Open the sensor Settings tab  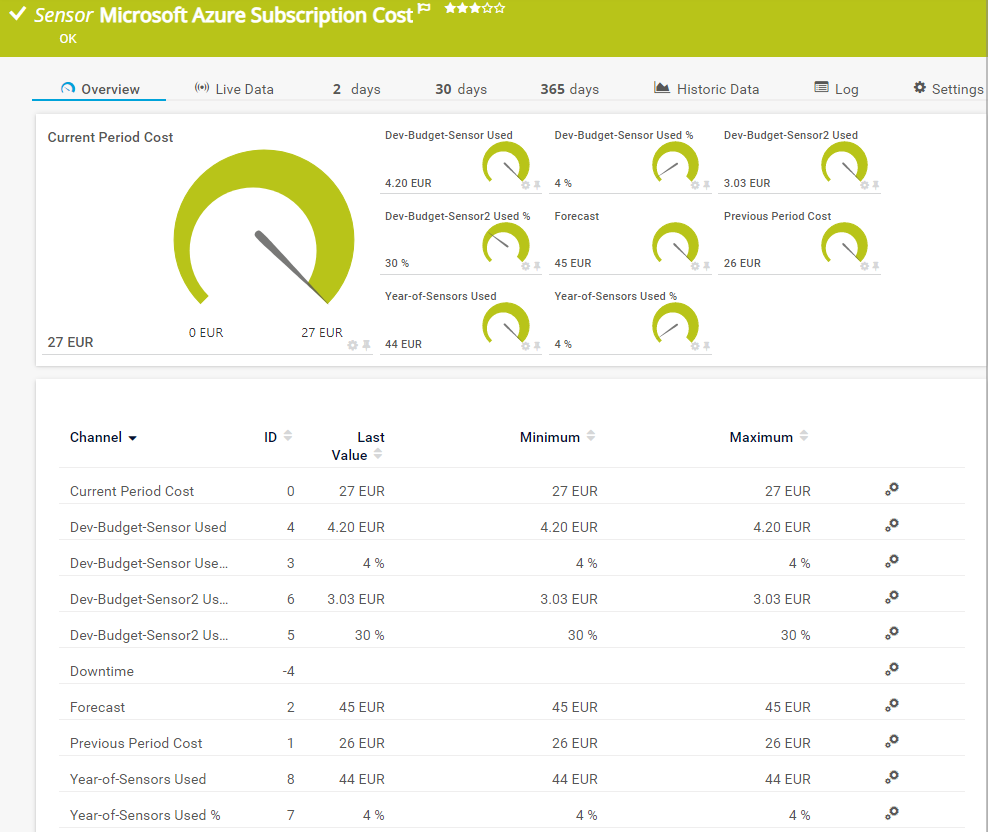point(948,89)
